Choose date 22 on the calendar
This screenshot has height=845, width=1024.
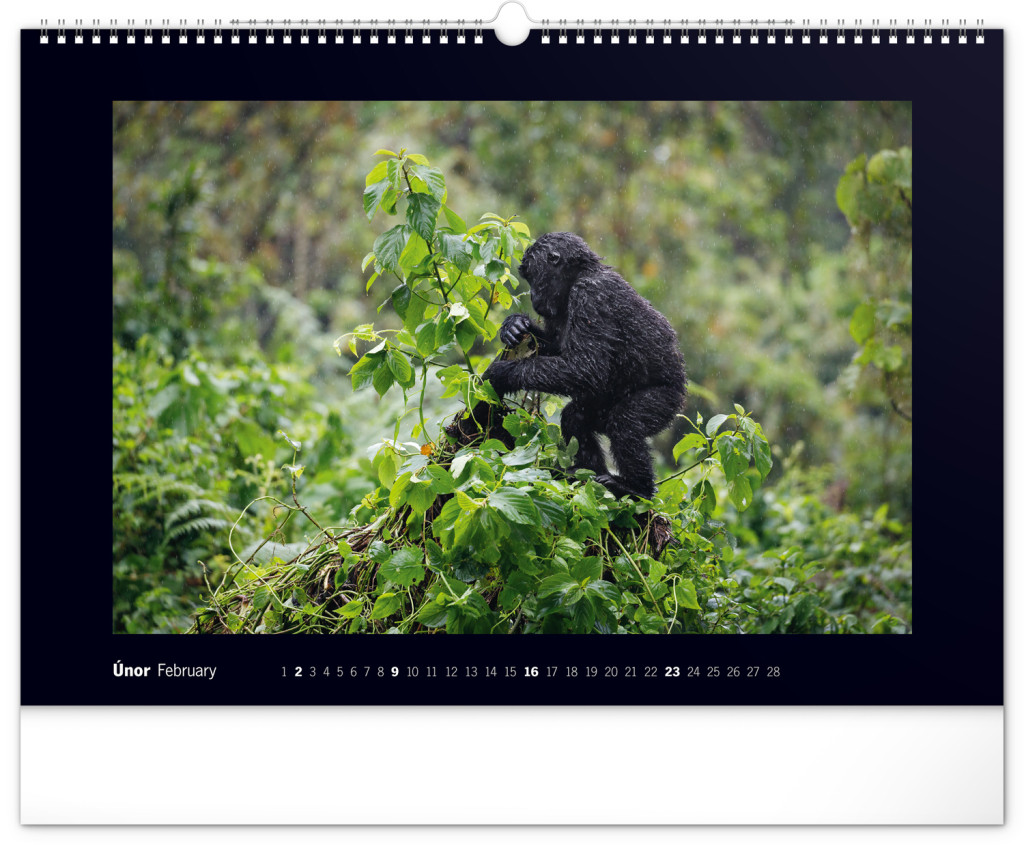click(x=651, y=672)
